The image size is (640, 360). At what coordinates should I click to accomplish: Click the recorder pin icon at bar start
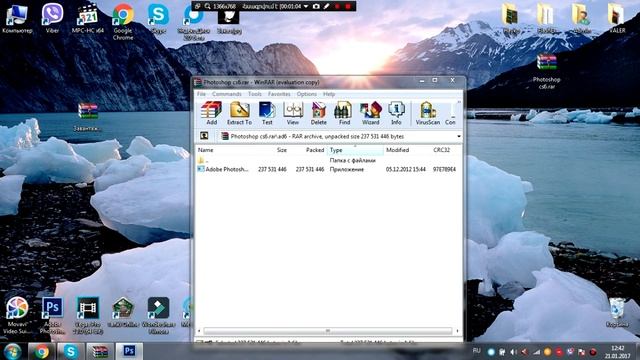pyautogui.click(x=198, y=6)
